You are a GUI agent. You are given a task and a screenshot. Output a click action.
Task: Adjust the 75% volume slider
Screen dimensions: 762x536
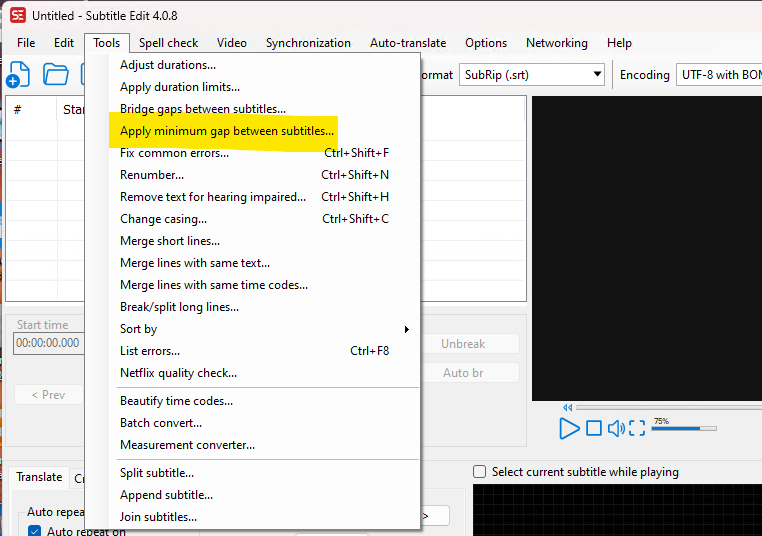point(684,428)
